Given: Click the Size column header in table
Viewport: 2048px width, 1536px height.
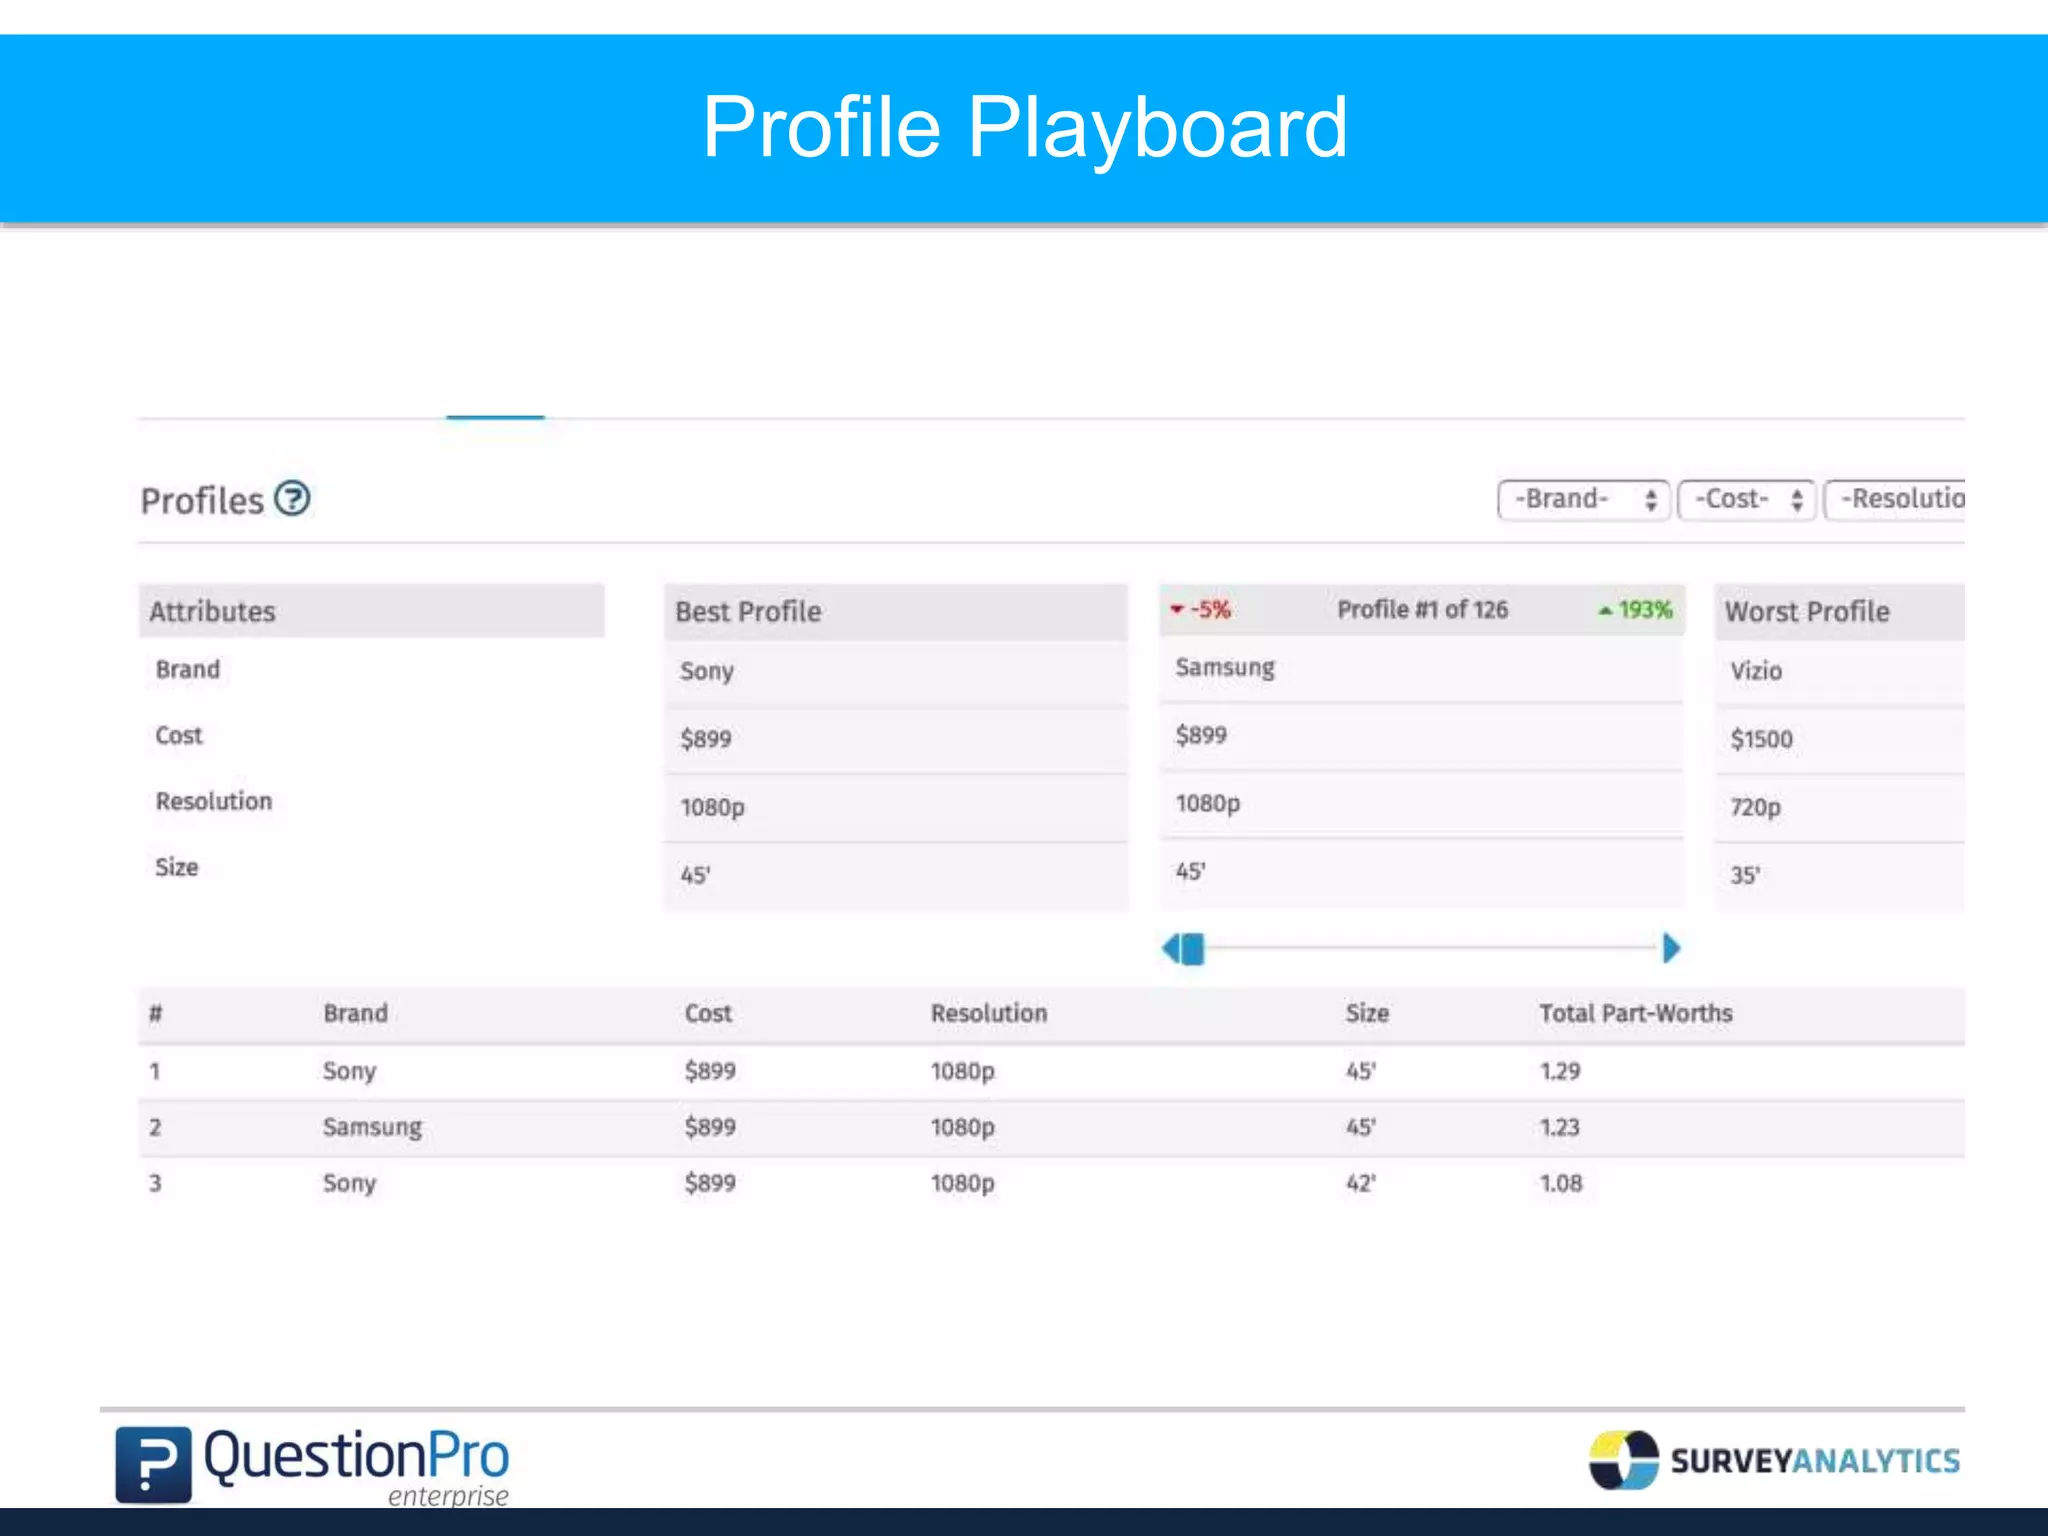Looking at the screenshot, I should pos(1367,1013).
